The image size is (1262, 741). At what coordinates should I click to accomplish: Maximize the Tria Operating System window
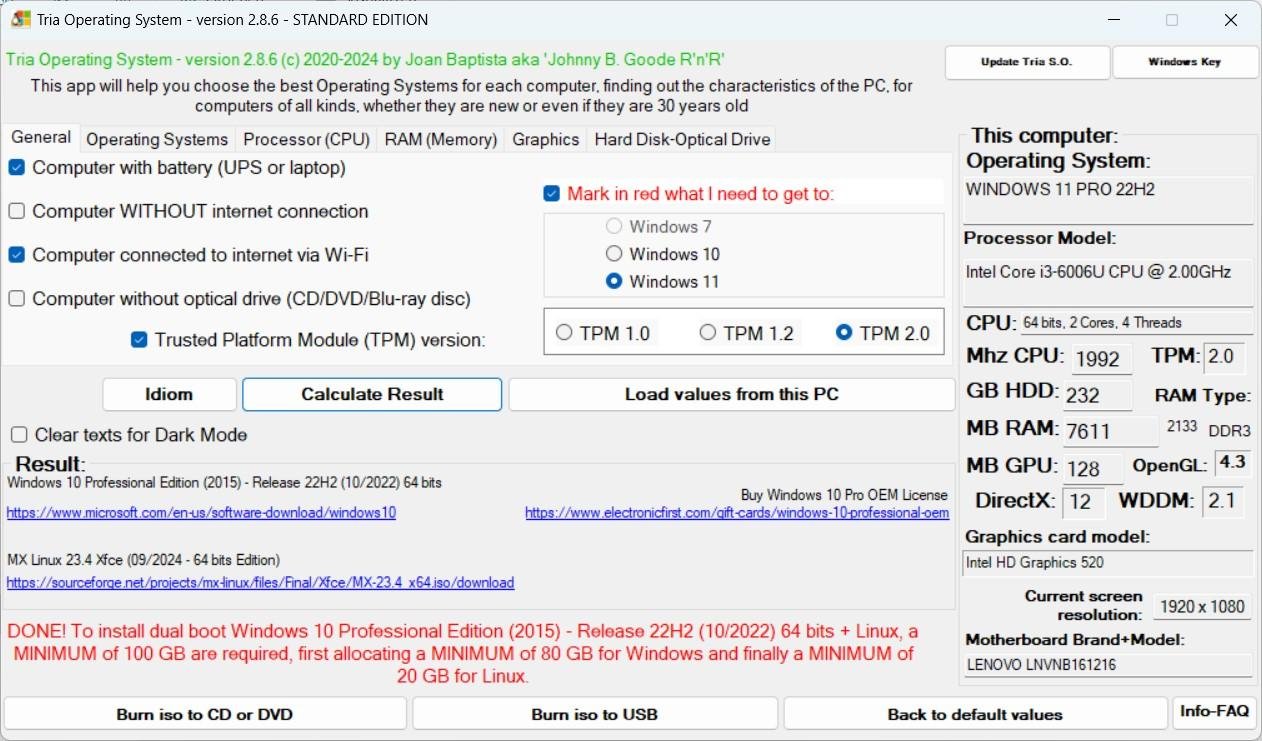tap(1172, 20)
